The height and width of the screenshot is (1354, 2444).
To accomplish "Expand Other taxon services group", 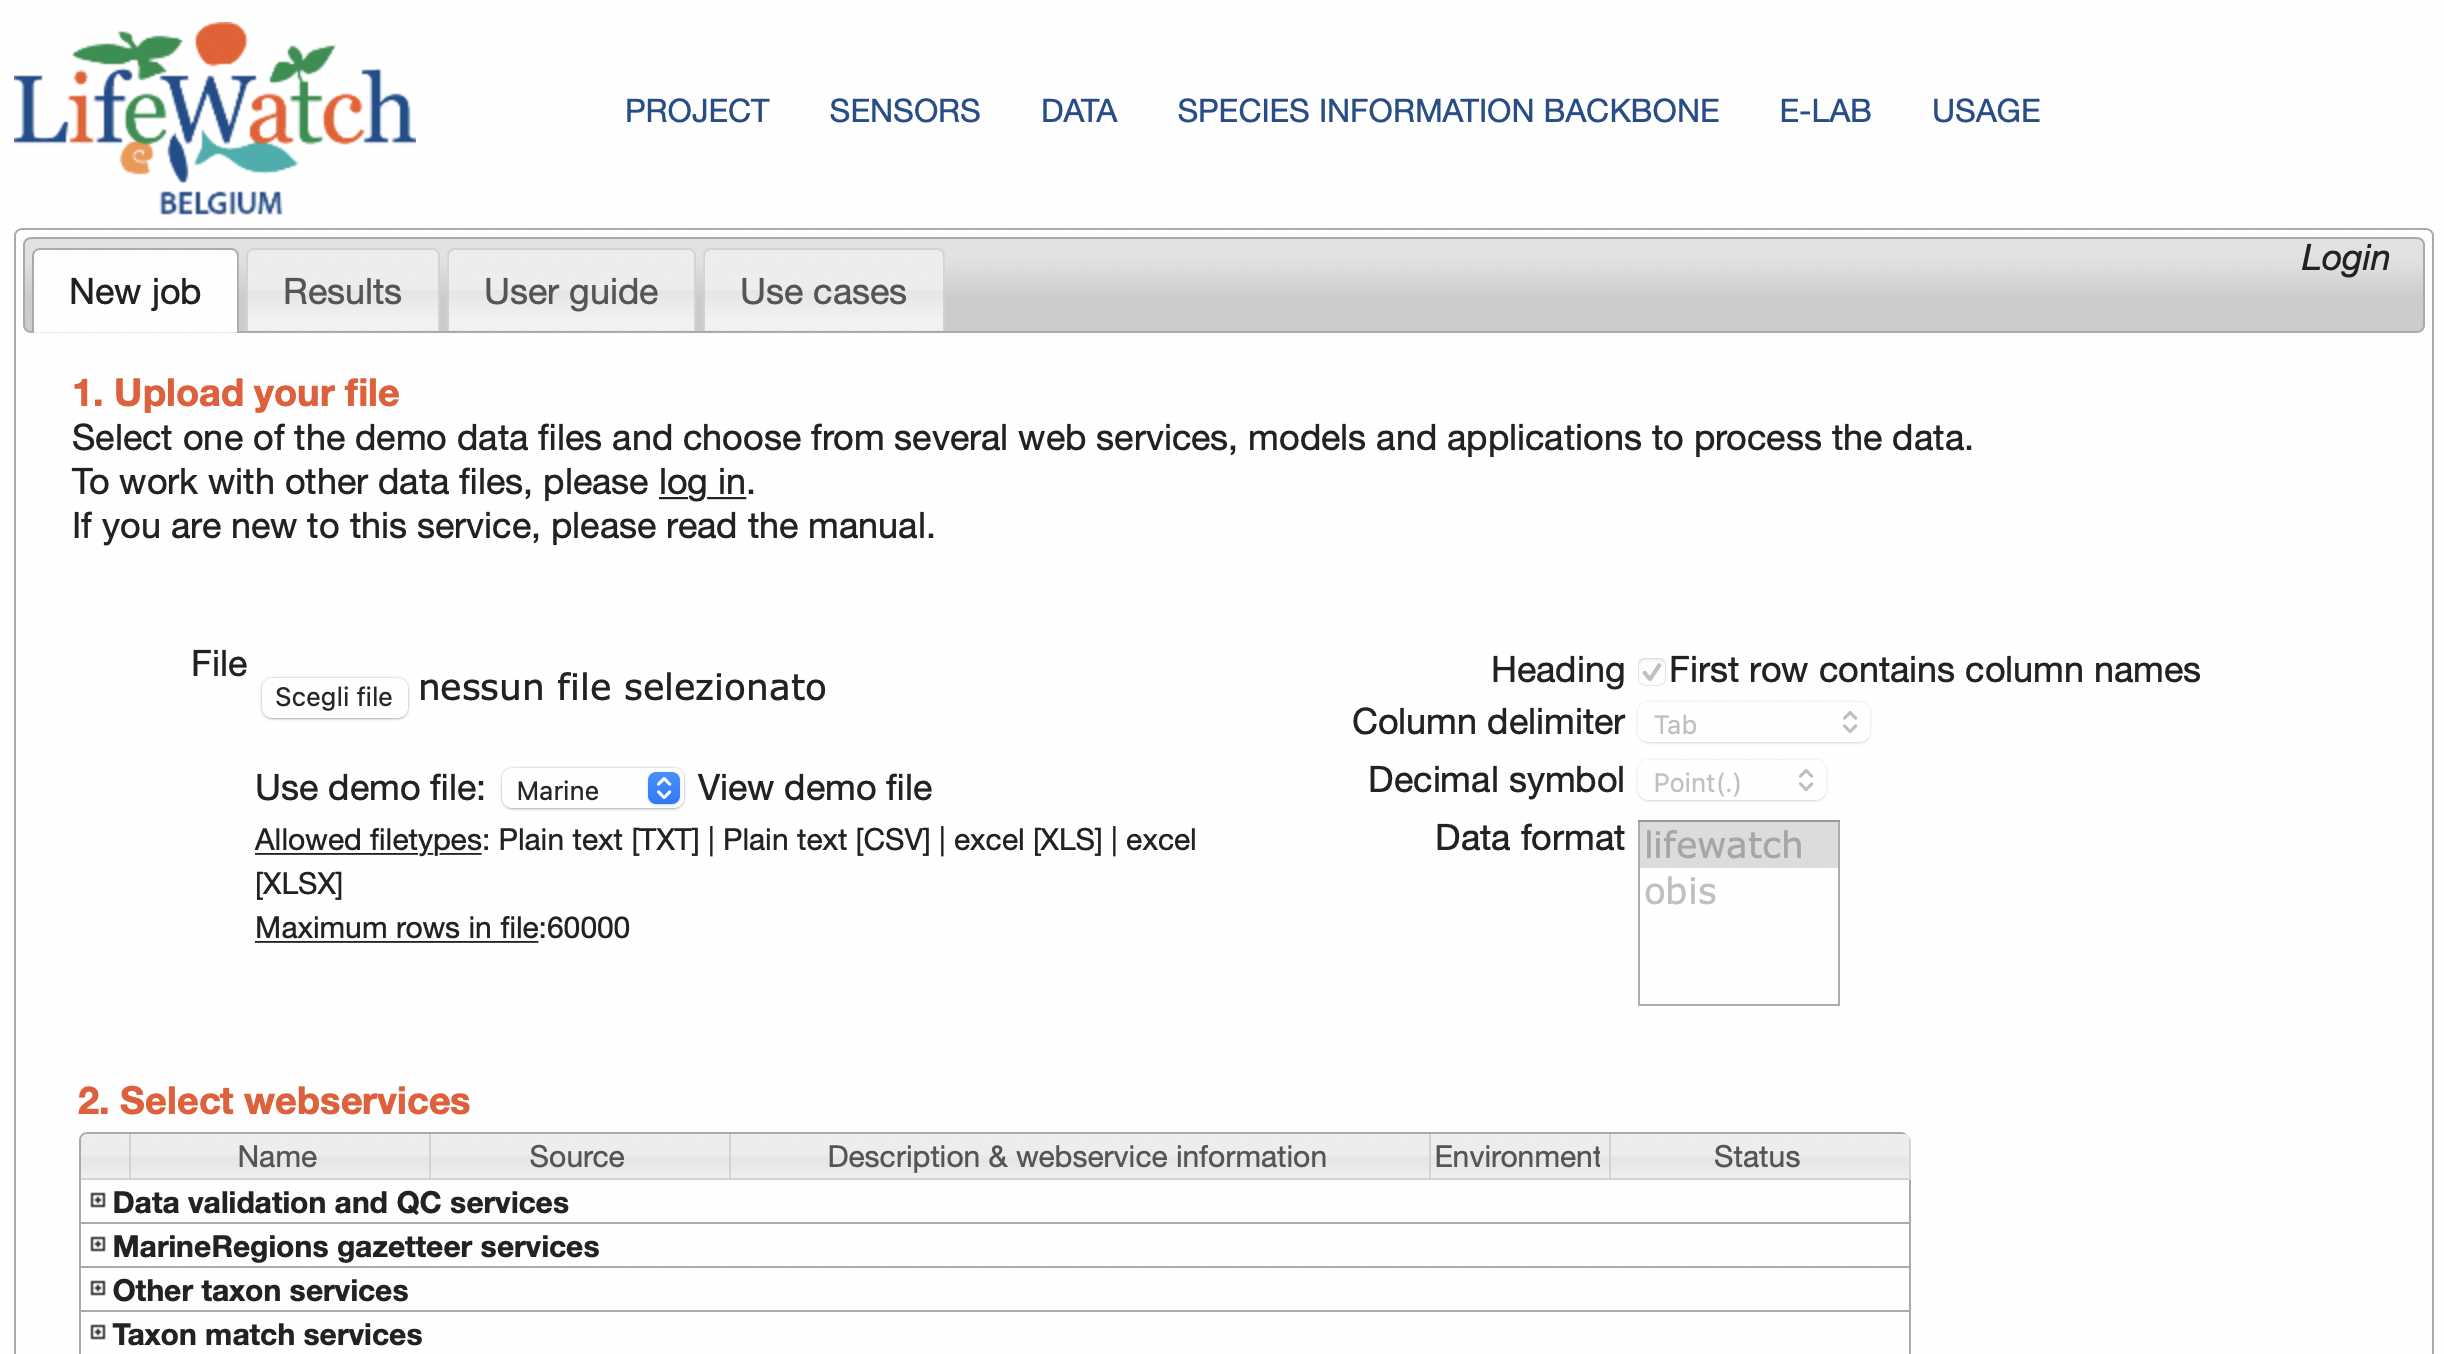I will [x=98, y=1288].
